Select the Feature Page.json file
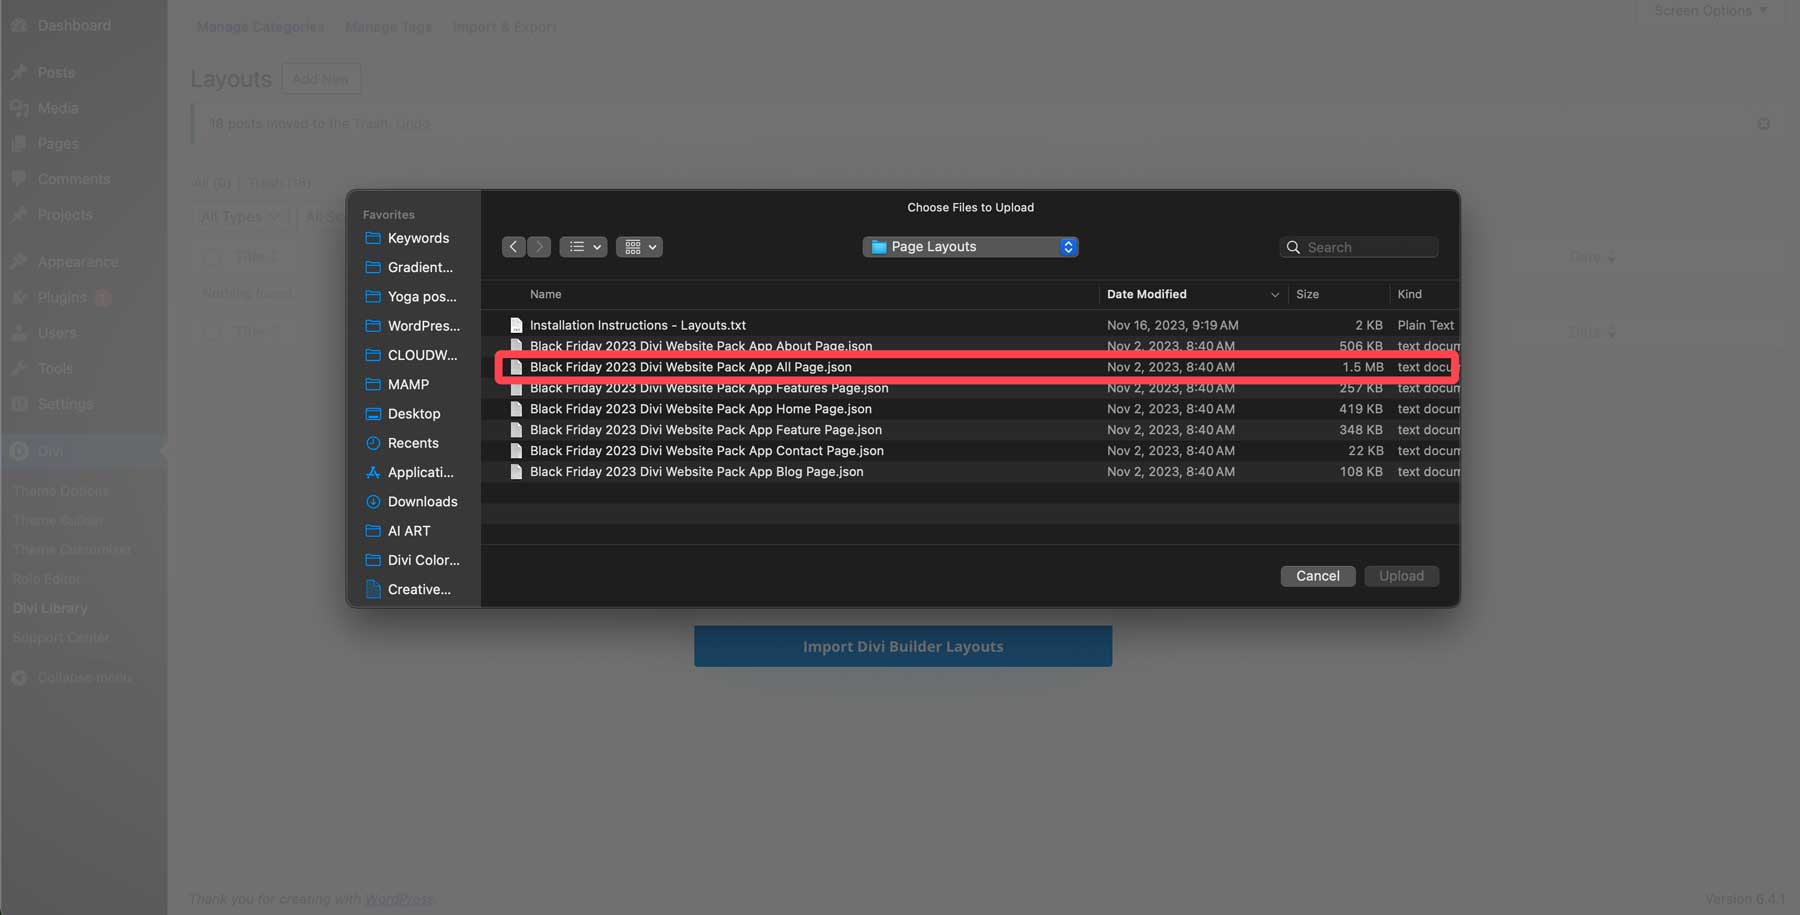 pyautogui.click(x=970, y=430)
